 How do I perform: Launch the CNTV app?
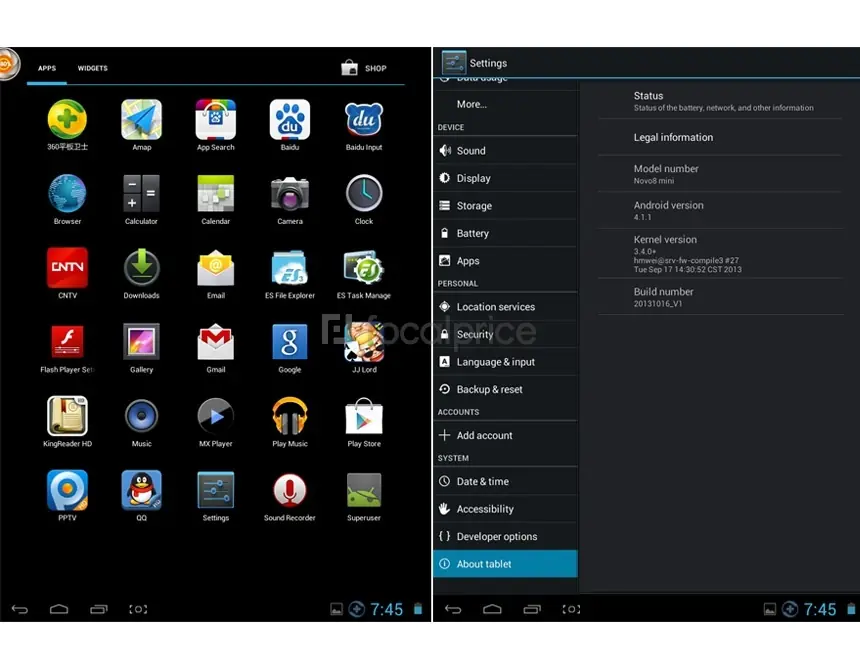67,267
